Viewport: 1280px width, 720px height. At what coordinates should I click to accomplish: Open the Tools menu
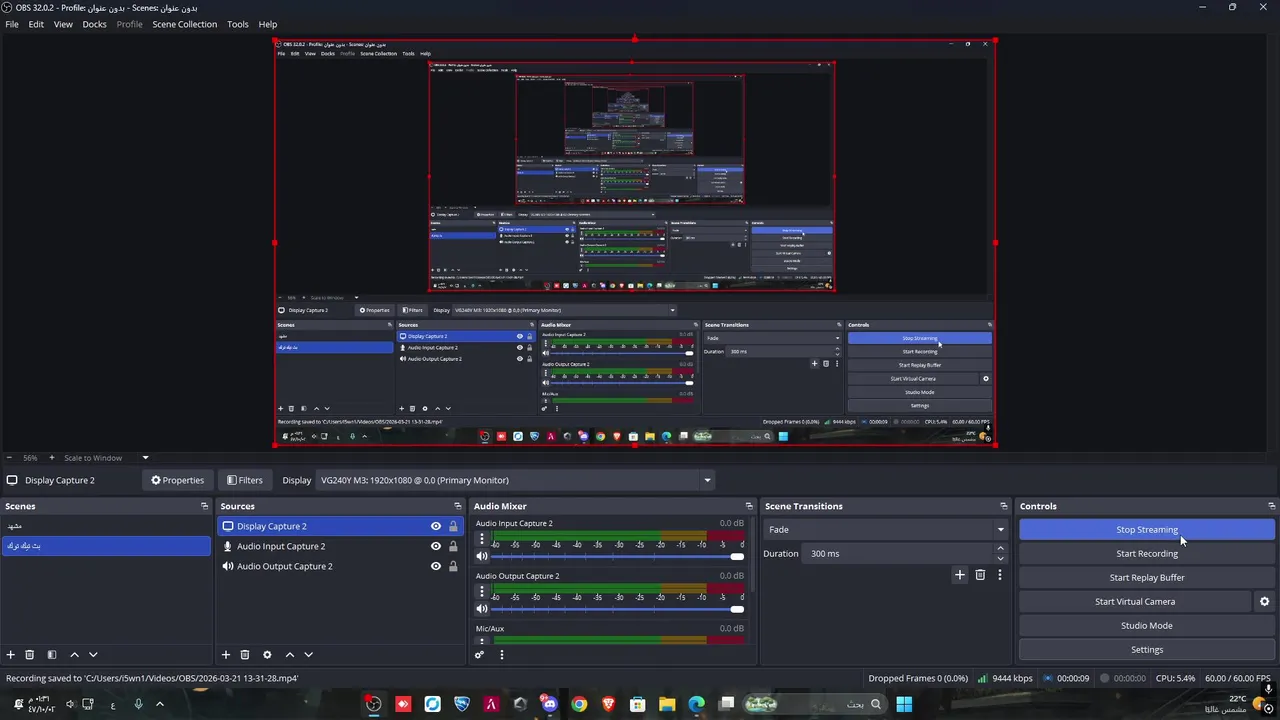pos(238,24)
